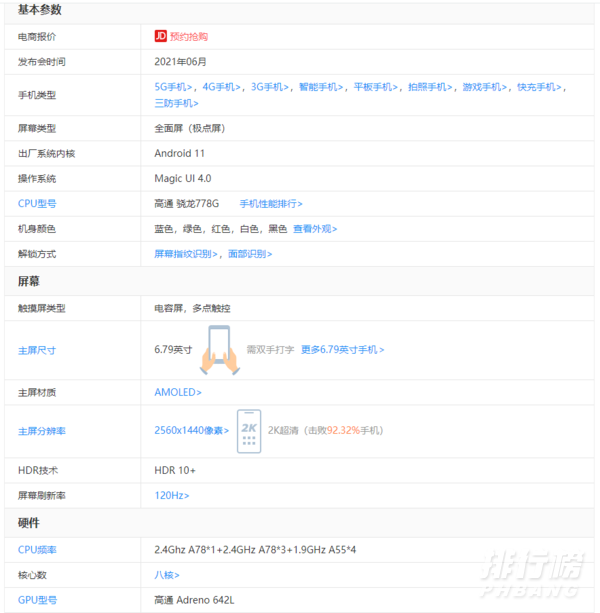This screenshot has height=613, width=600.
Task: Open the 预约抢购 purchase link
Action: pos(188,36)
